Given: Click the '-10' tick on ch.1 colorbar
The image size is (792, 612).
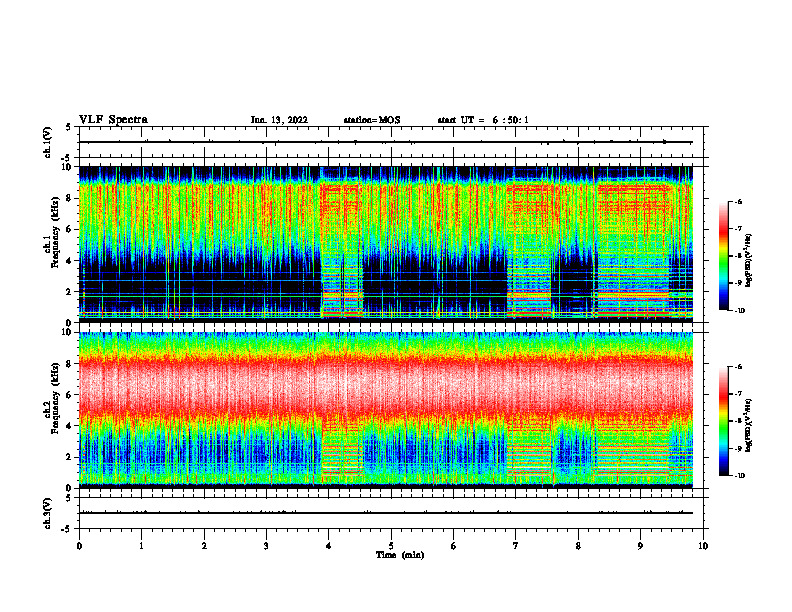Looking at the screenshot, I should pos(739,311).
